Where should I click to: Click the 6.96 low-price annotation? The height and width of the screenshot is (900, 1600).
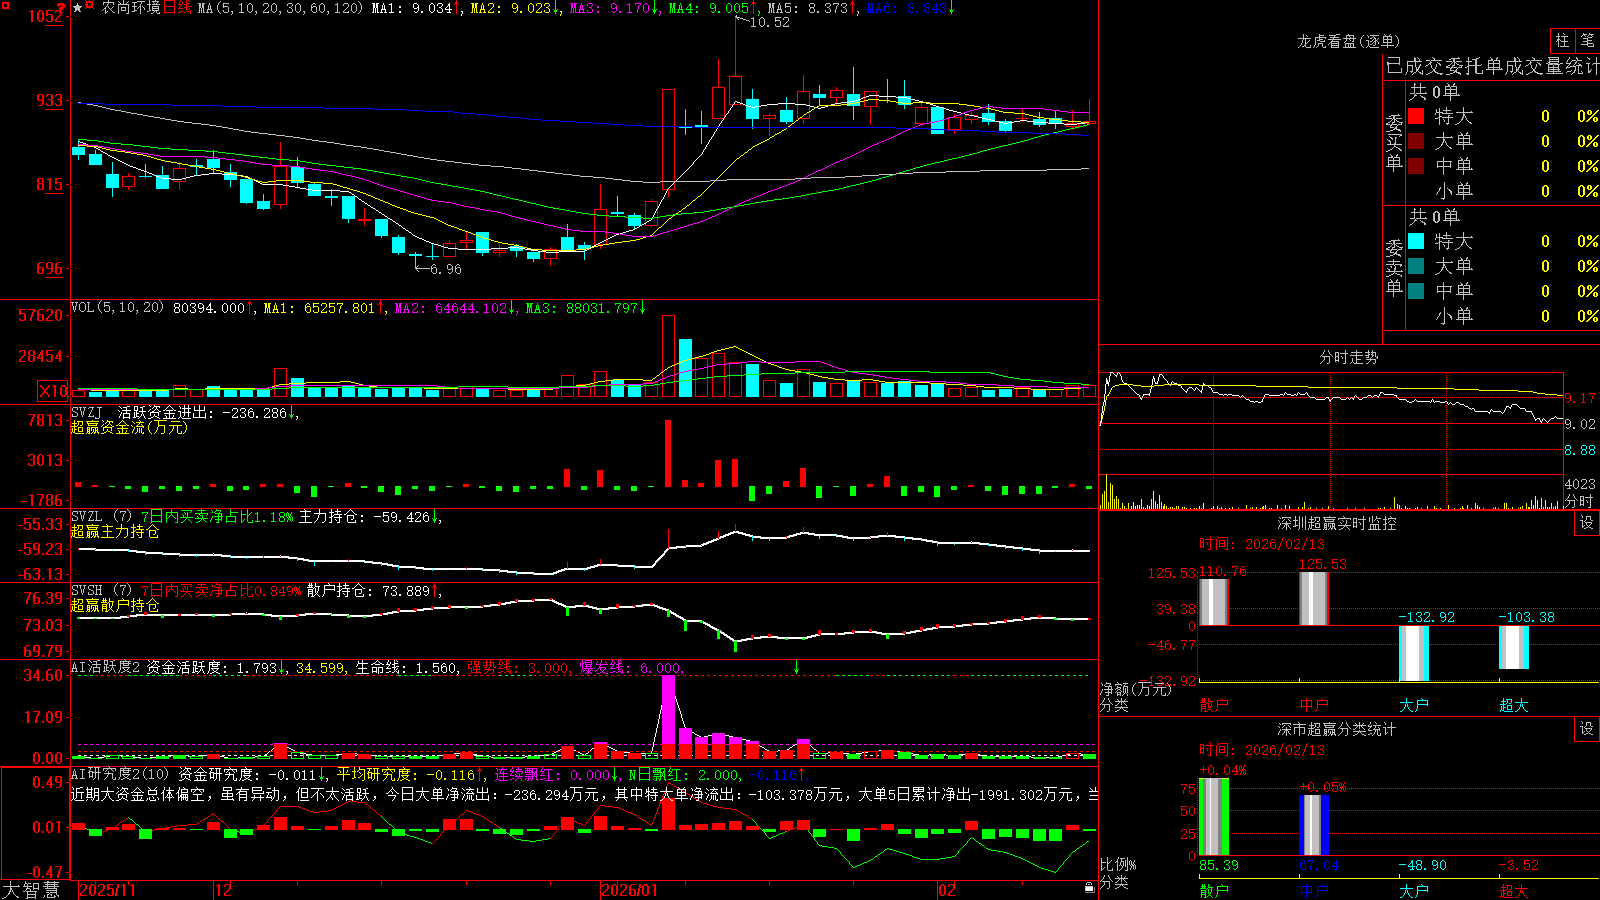click(x=446, y=269)
